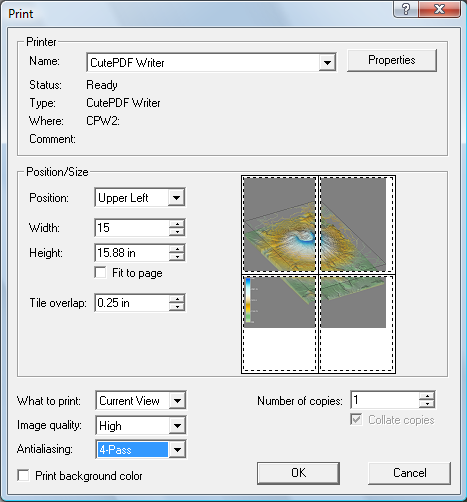Viewport: 467px width, 502px height.
Task: Open the printer Name dropdown
Action: click(327, 62)
